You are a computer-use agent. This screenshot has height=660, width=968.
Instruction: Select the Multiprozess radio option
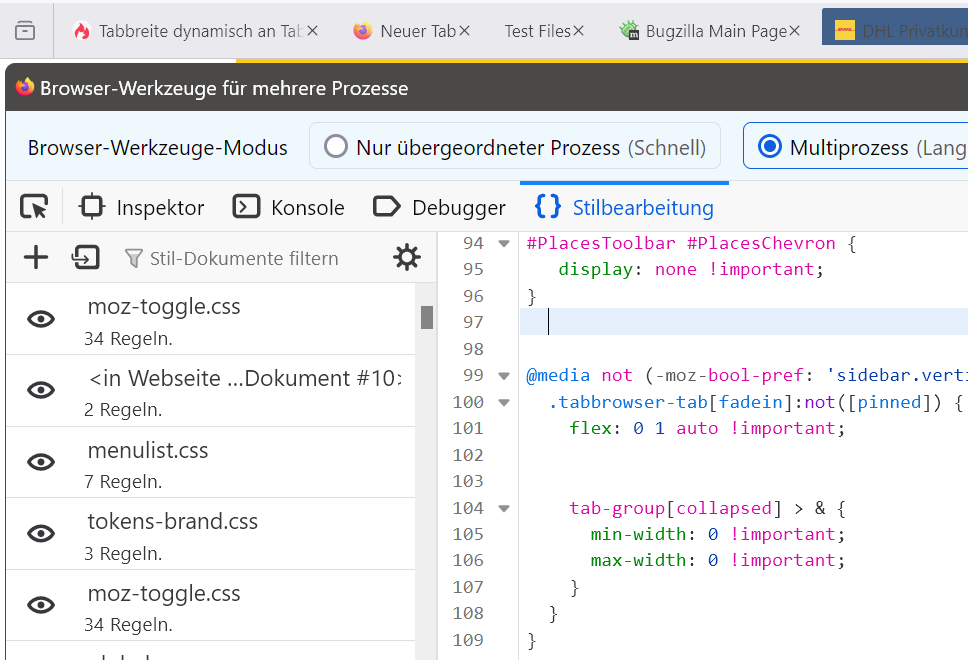tap(769, 148)
